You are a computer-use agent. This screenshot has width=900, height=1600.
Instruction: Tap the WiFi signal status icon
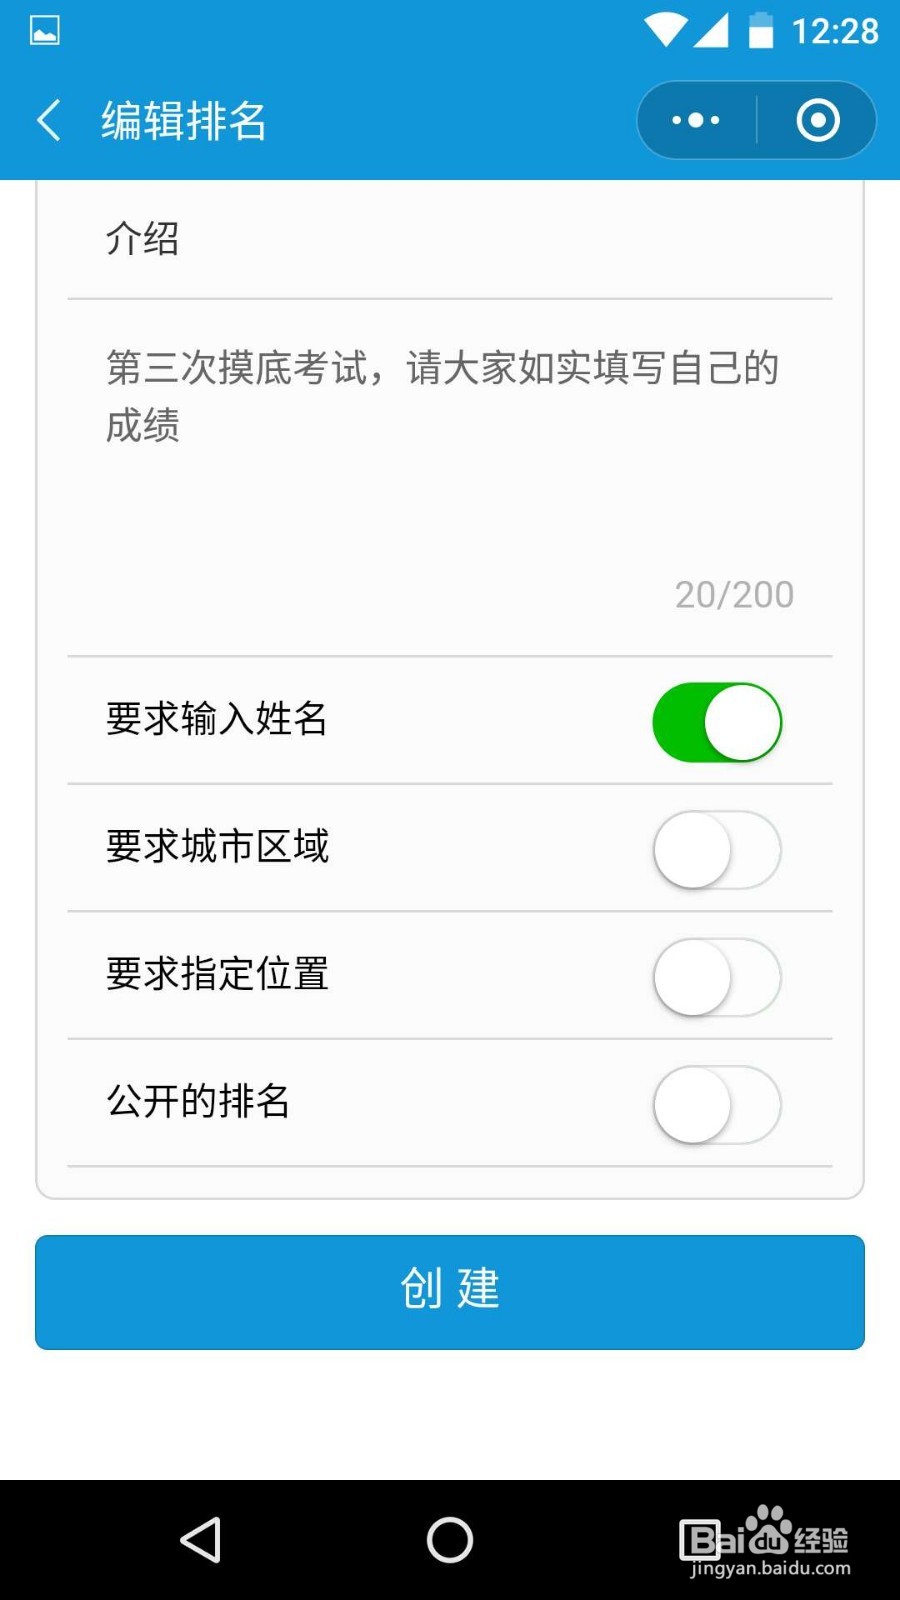click(x=664, y=30)
